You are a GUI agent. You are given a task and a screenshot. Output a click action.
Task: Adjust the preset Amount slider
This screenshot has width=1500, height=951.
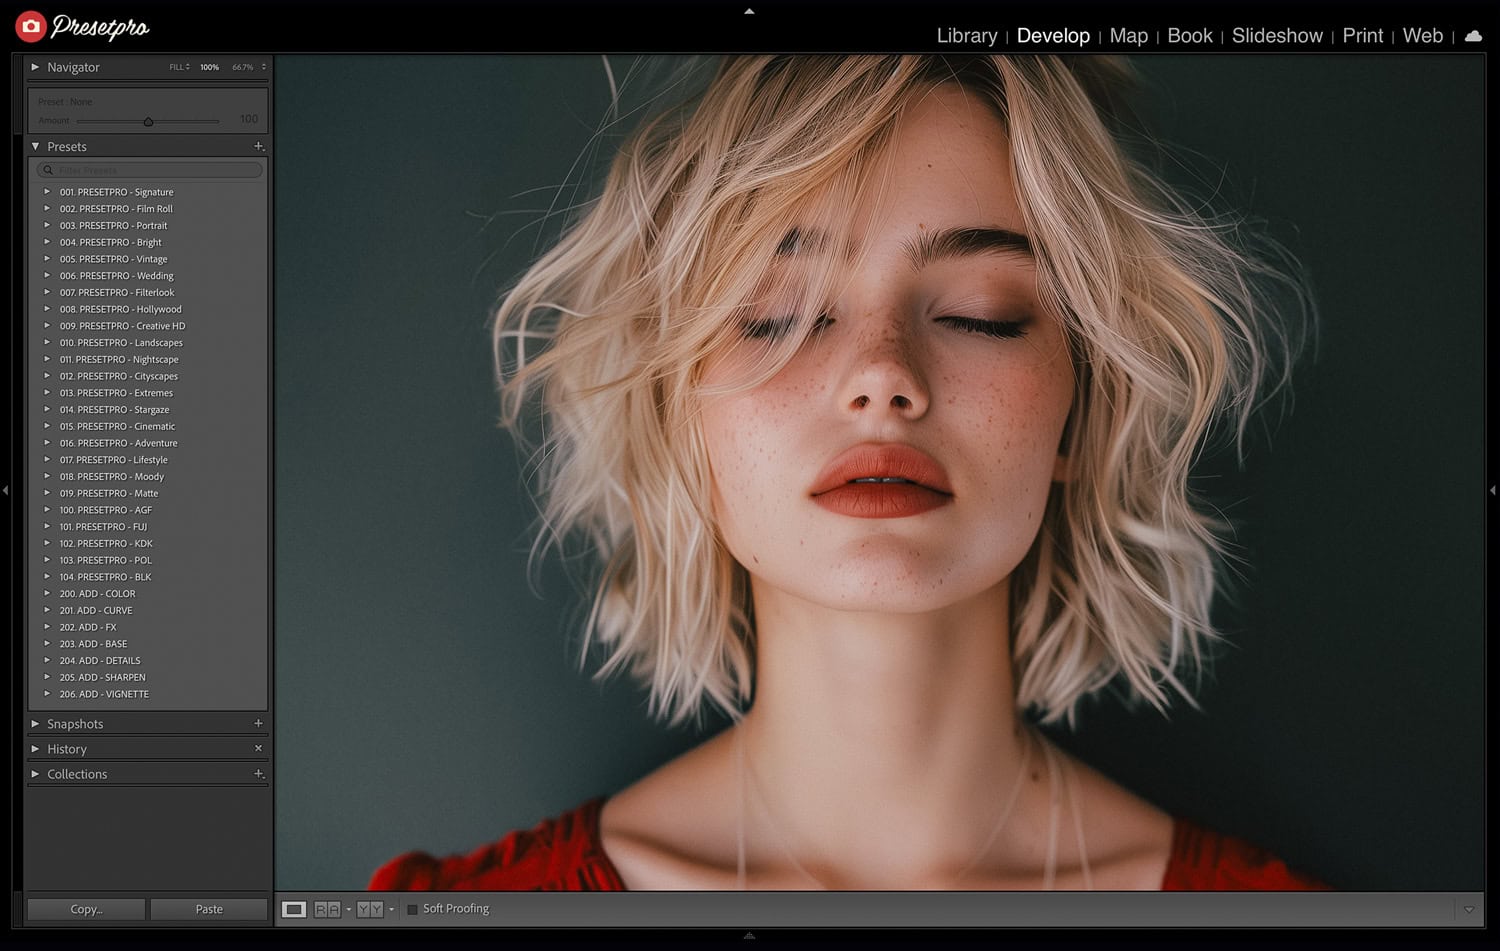point(148,121)
